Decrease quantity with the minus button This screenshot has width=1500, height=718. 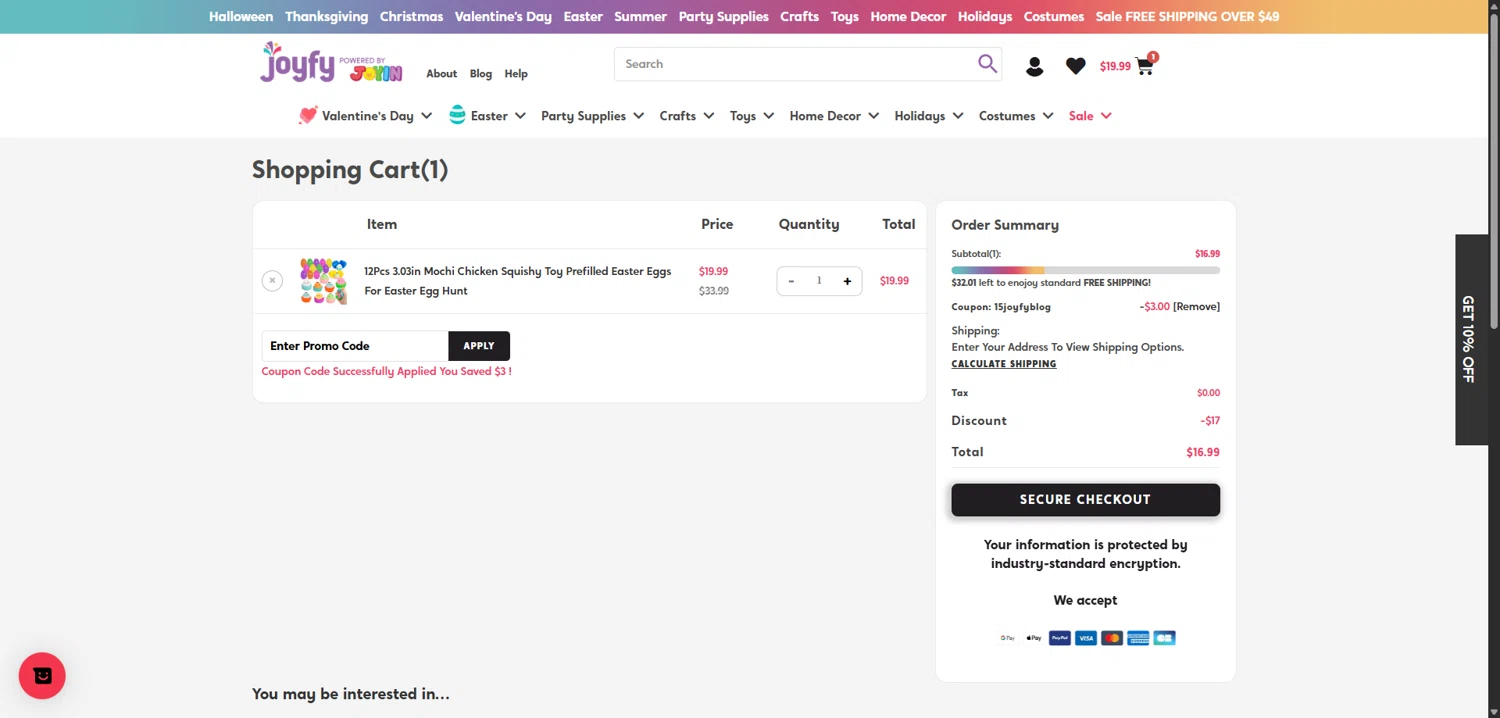(x=791, y=281)
